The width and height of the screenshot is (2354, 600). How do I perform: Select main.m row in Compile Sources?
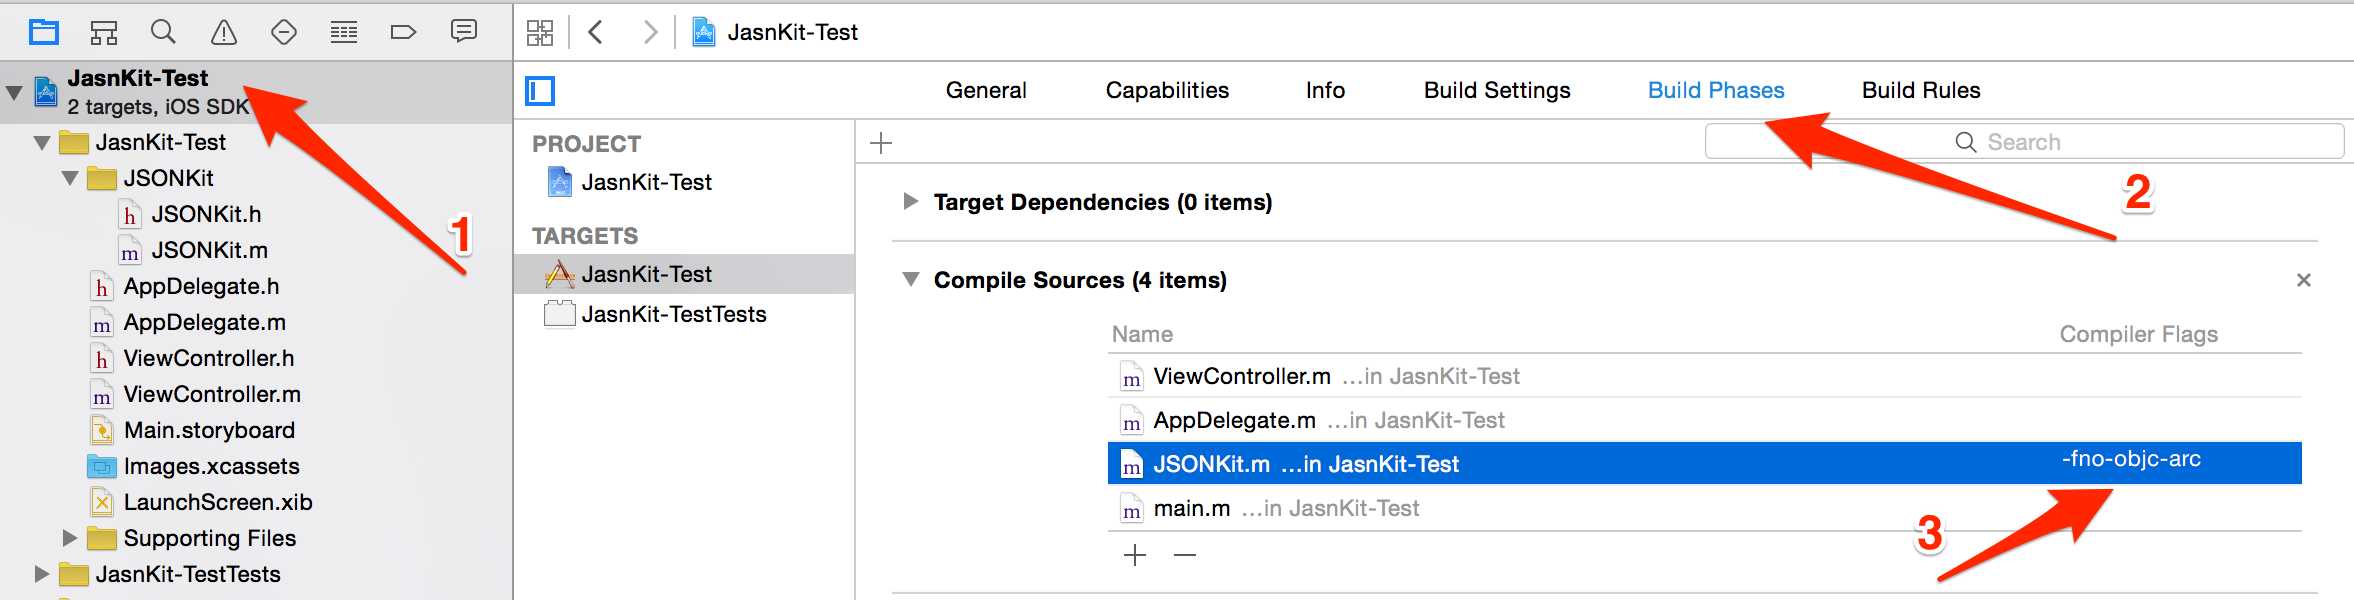(1705, 508)
